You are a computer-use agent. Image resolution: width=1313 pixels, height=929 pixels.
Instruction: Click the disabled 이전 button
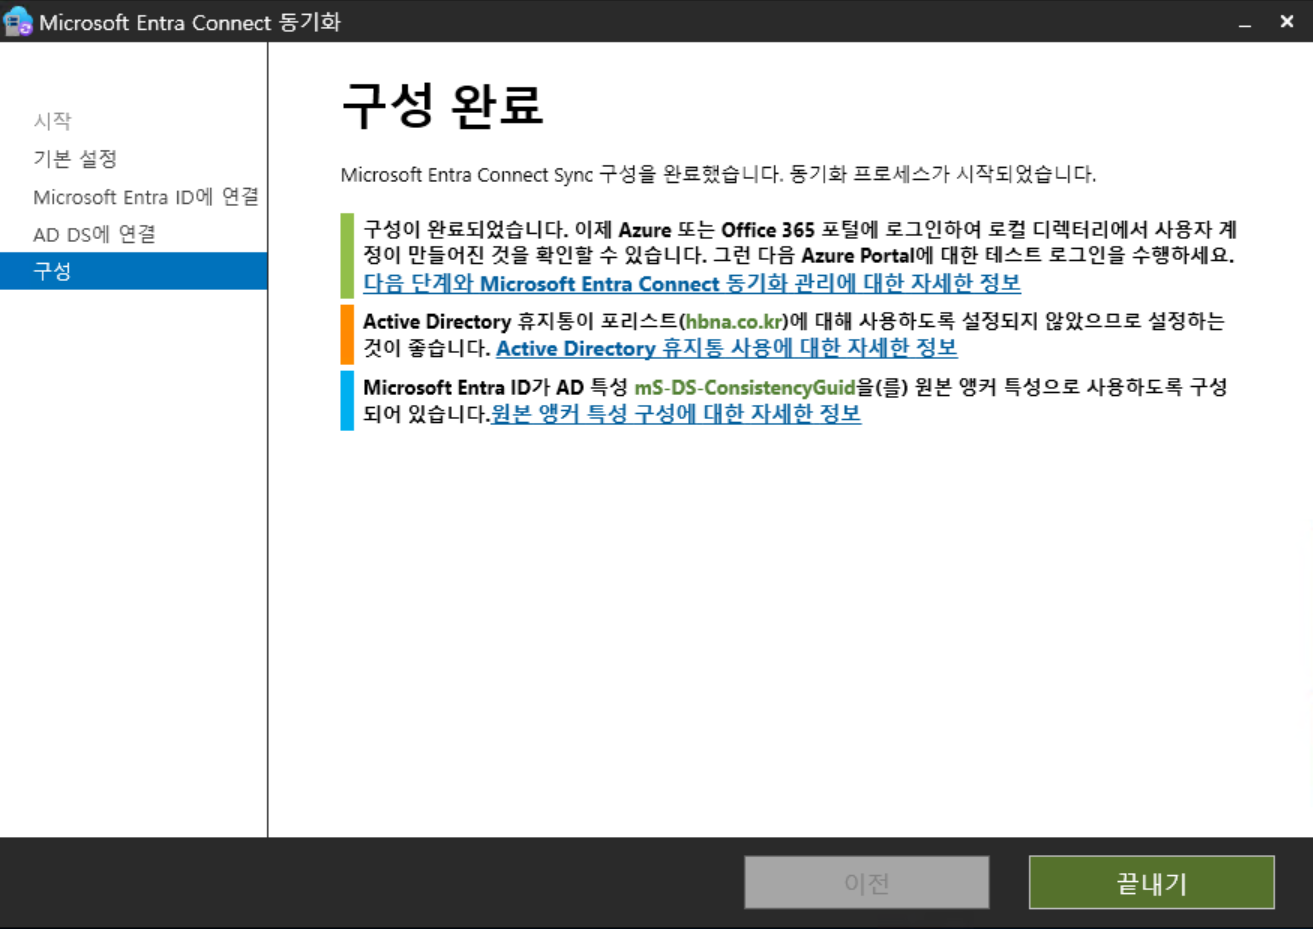pos(867,883)
